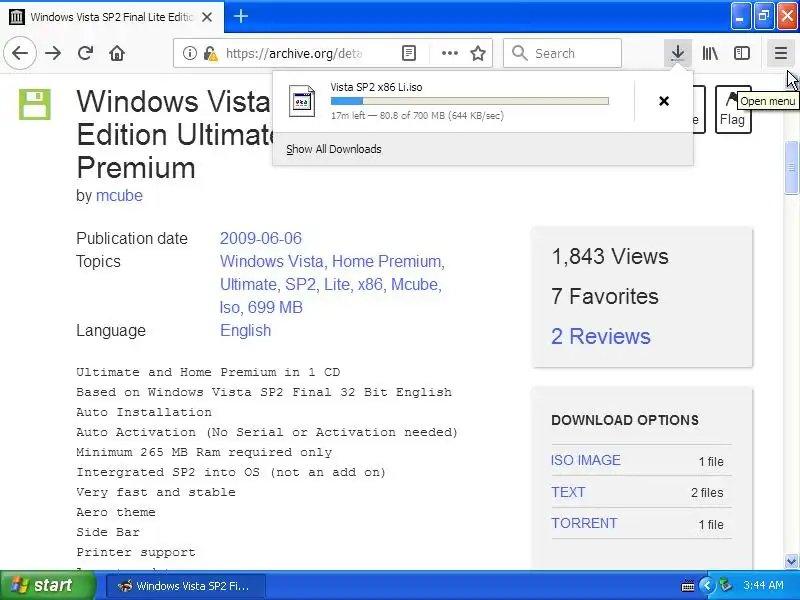Click the 'Very fast and stable' line
Viewport: 800px width, 600px height.
156,492
